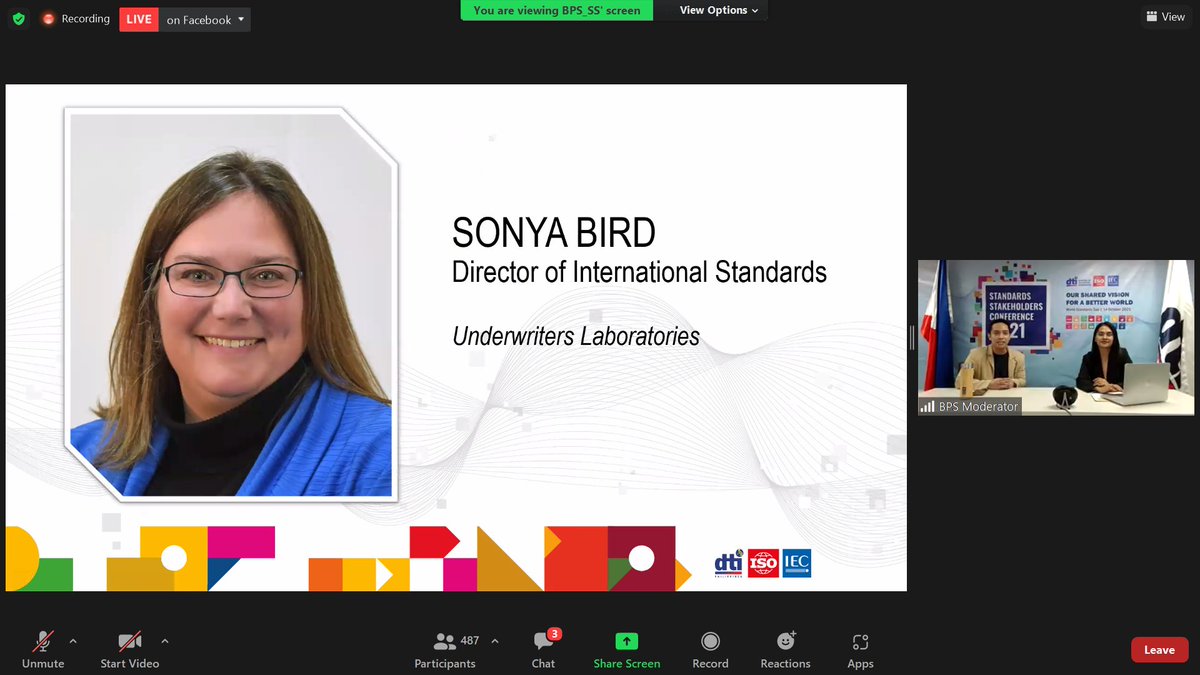
Task: Leave the meeting
Action: 1160,650
